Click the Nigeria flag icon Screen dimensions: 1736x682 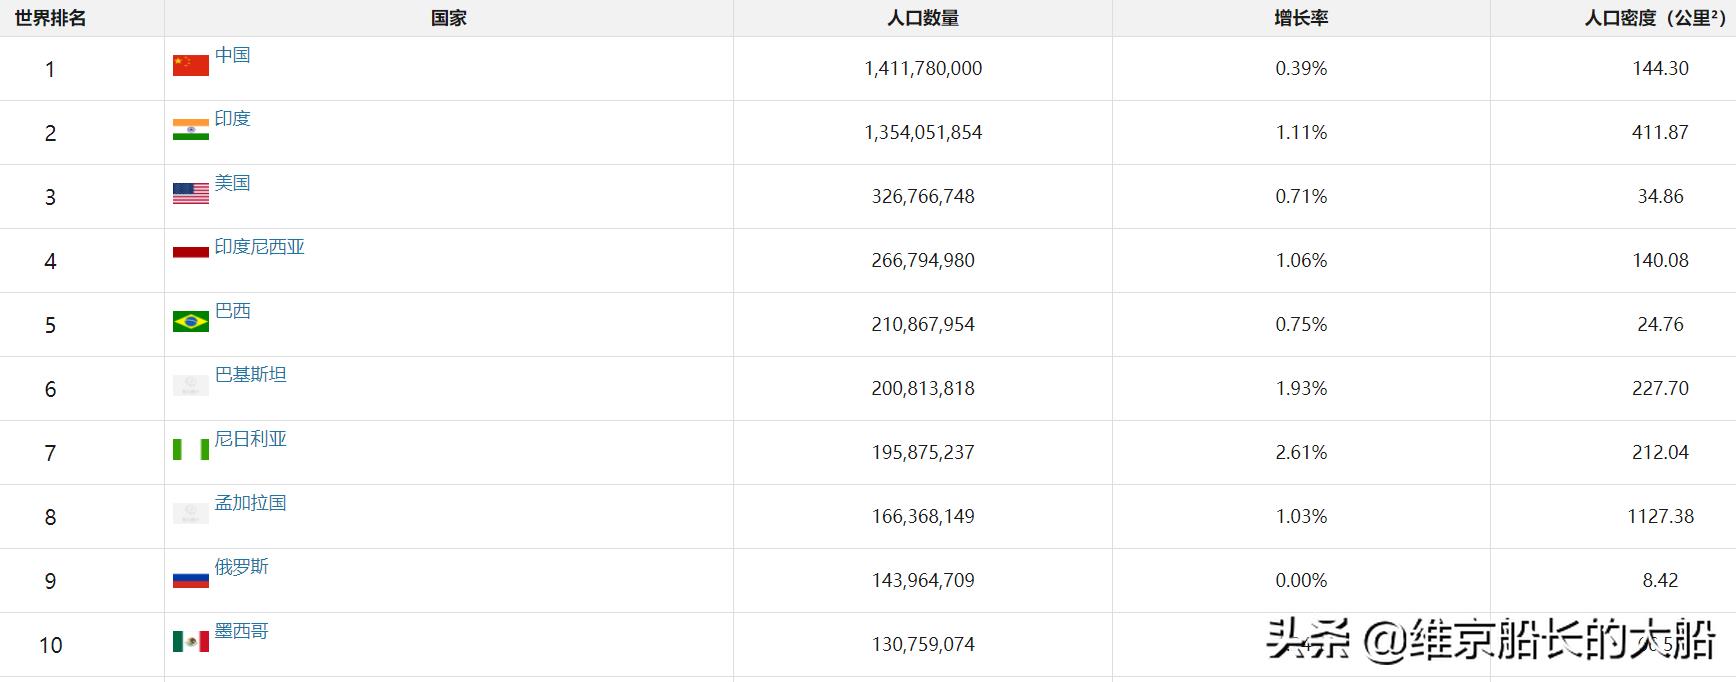[191, 449]
